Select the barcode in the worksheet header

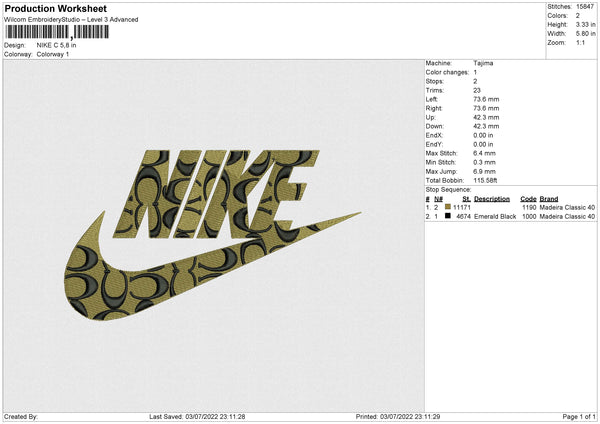57,32
